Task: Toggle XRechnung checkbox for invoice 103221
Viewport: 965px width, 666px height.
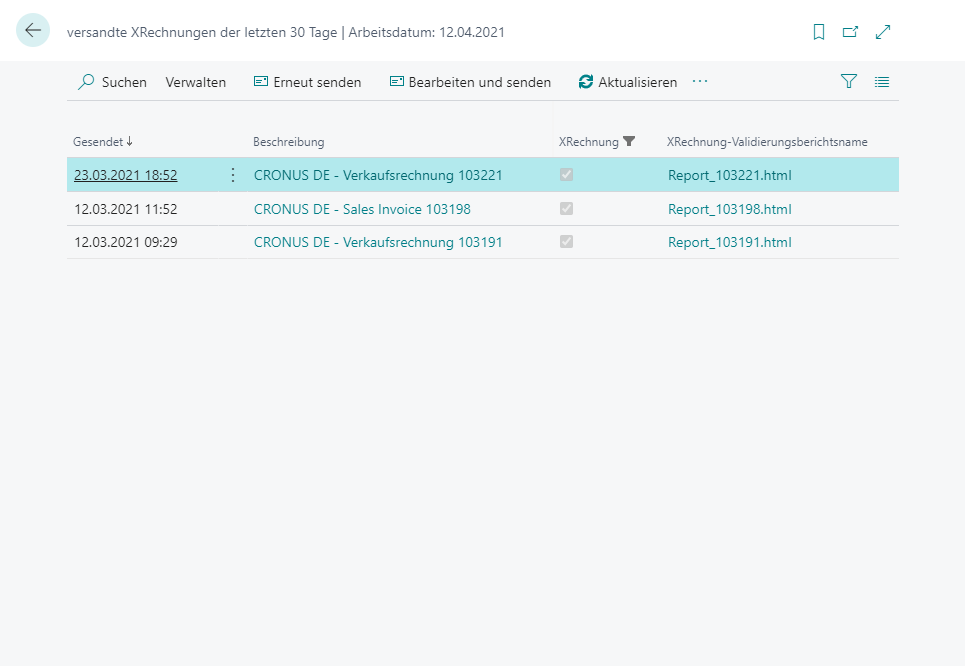Action: pos(566,175)
